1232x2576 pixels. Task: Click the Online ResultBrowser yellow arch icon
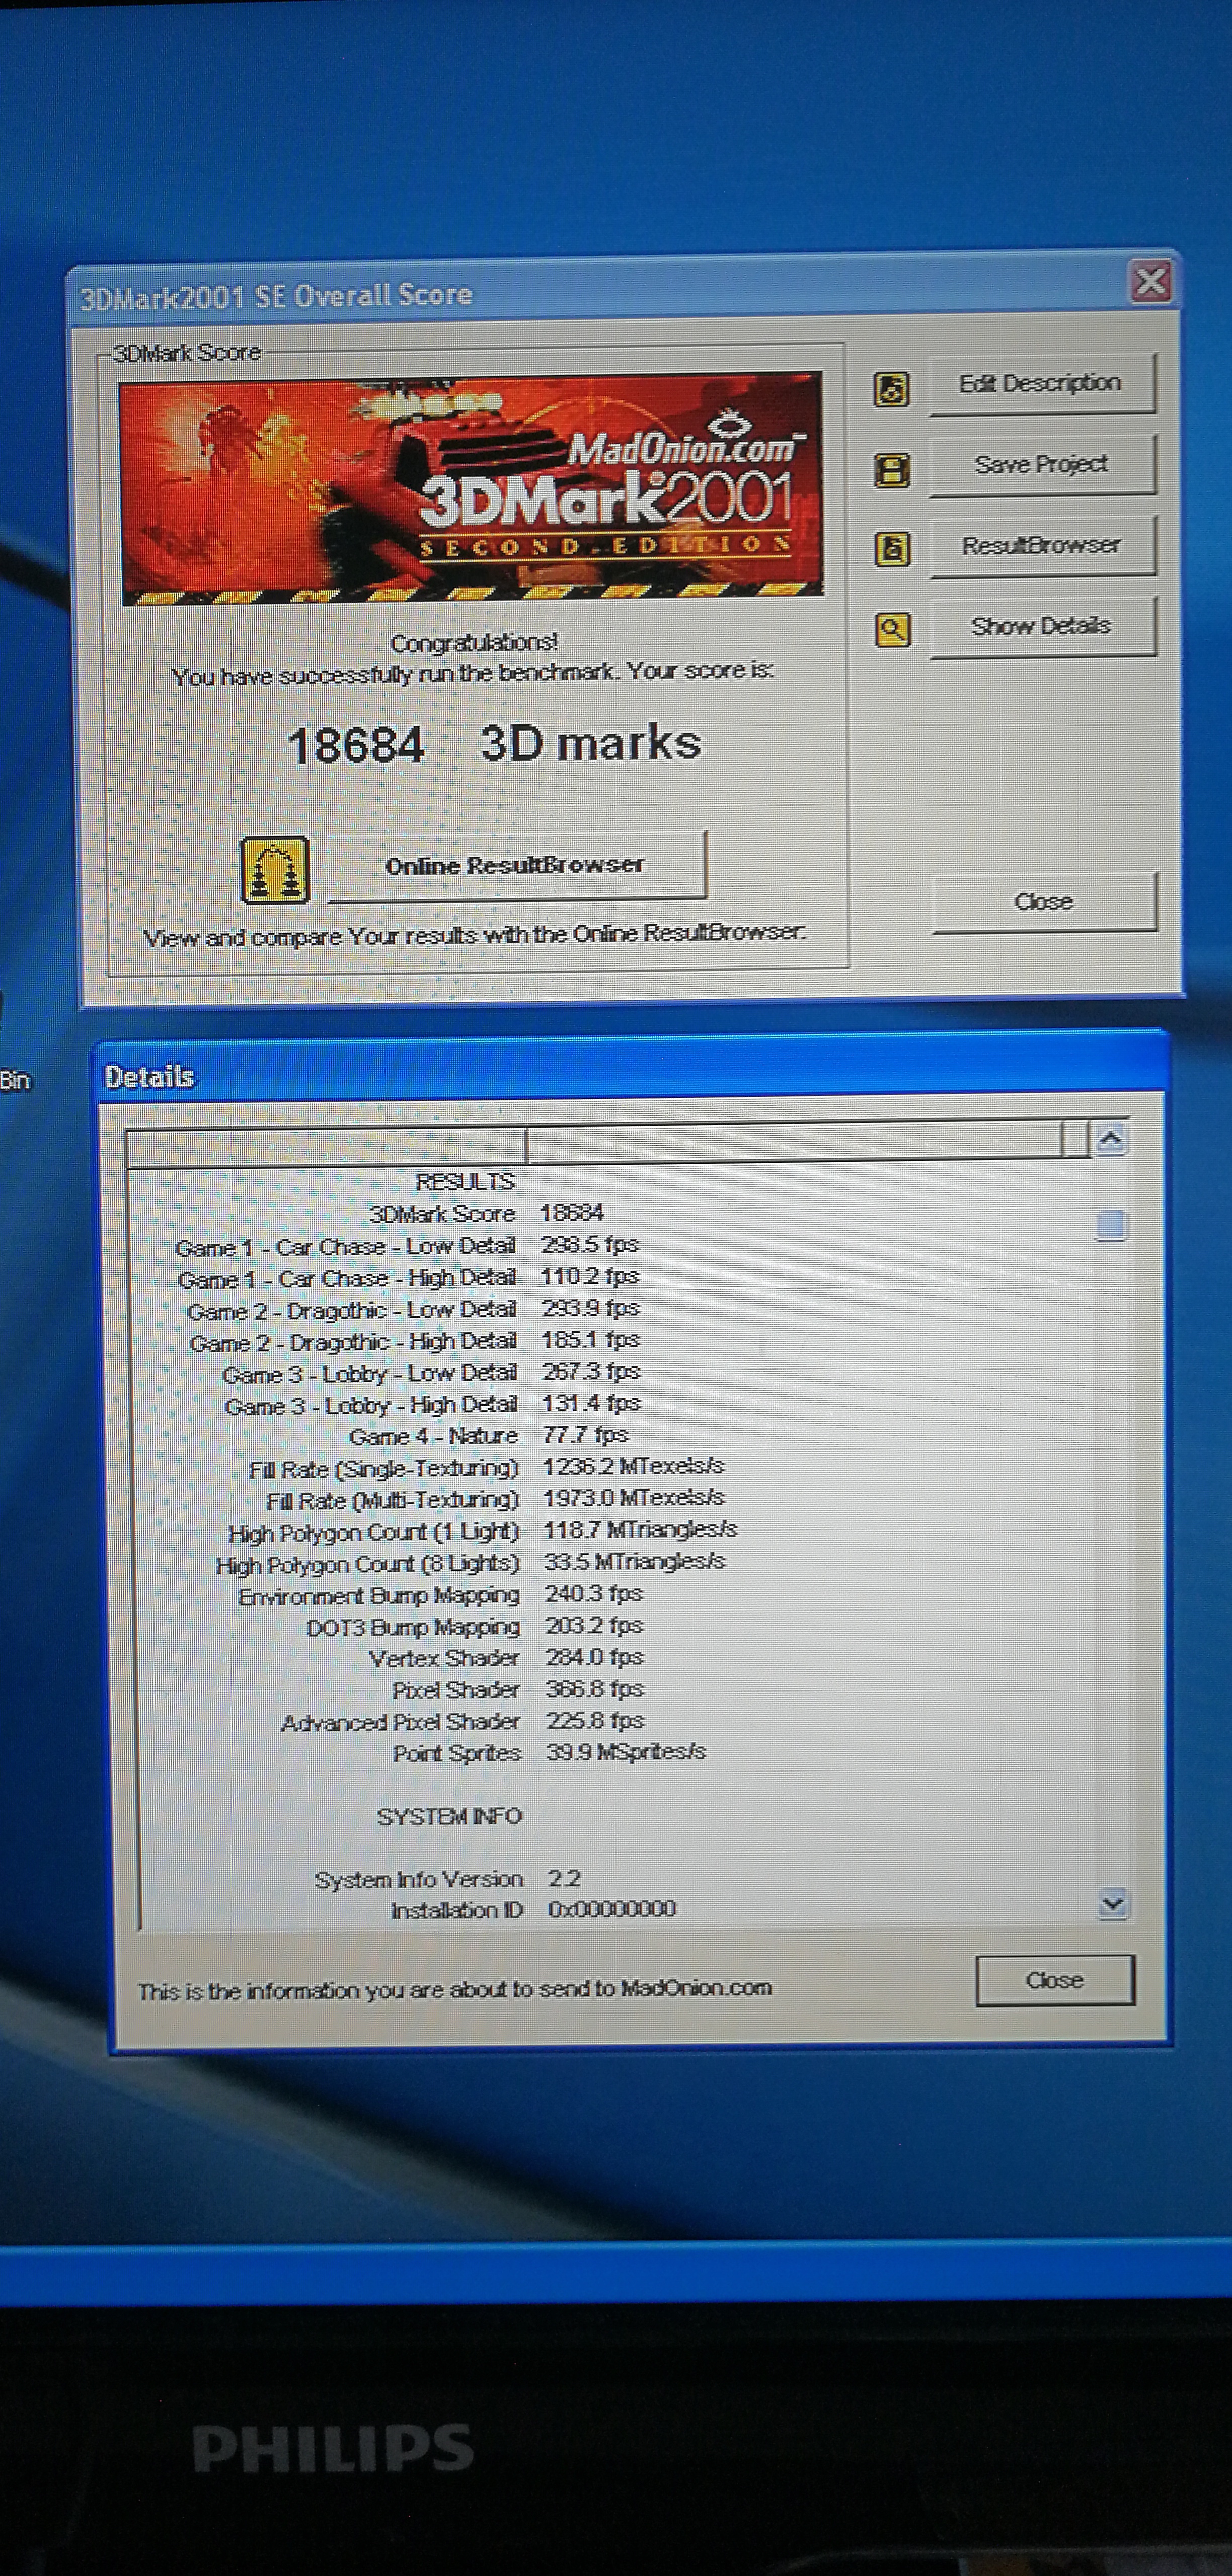tap(274, 869)
